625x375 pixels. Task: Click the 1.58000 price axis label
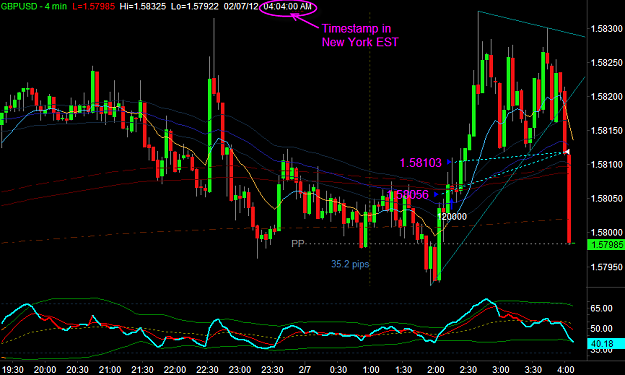[607, 232]
